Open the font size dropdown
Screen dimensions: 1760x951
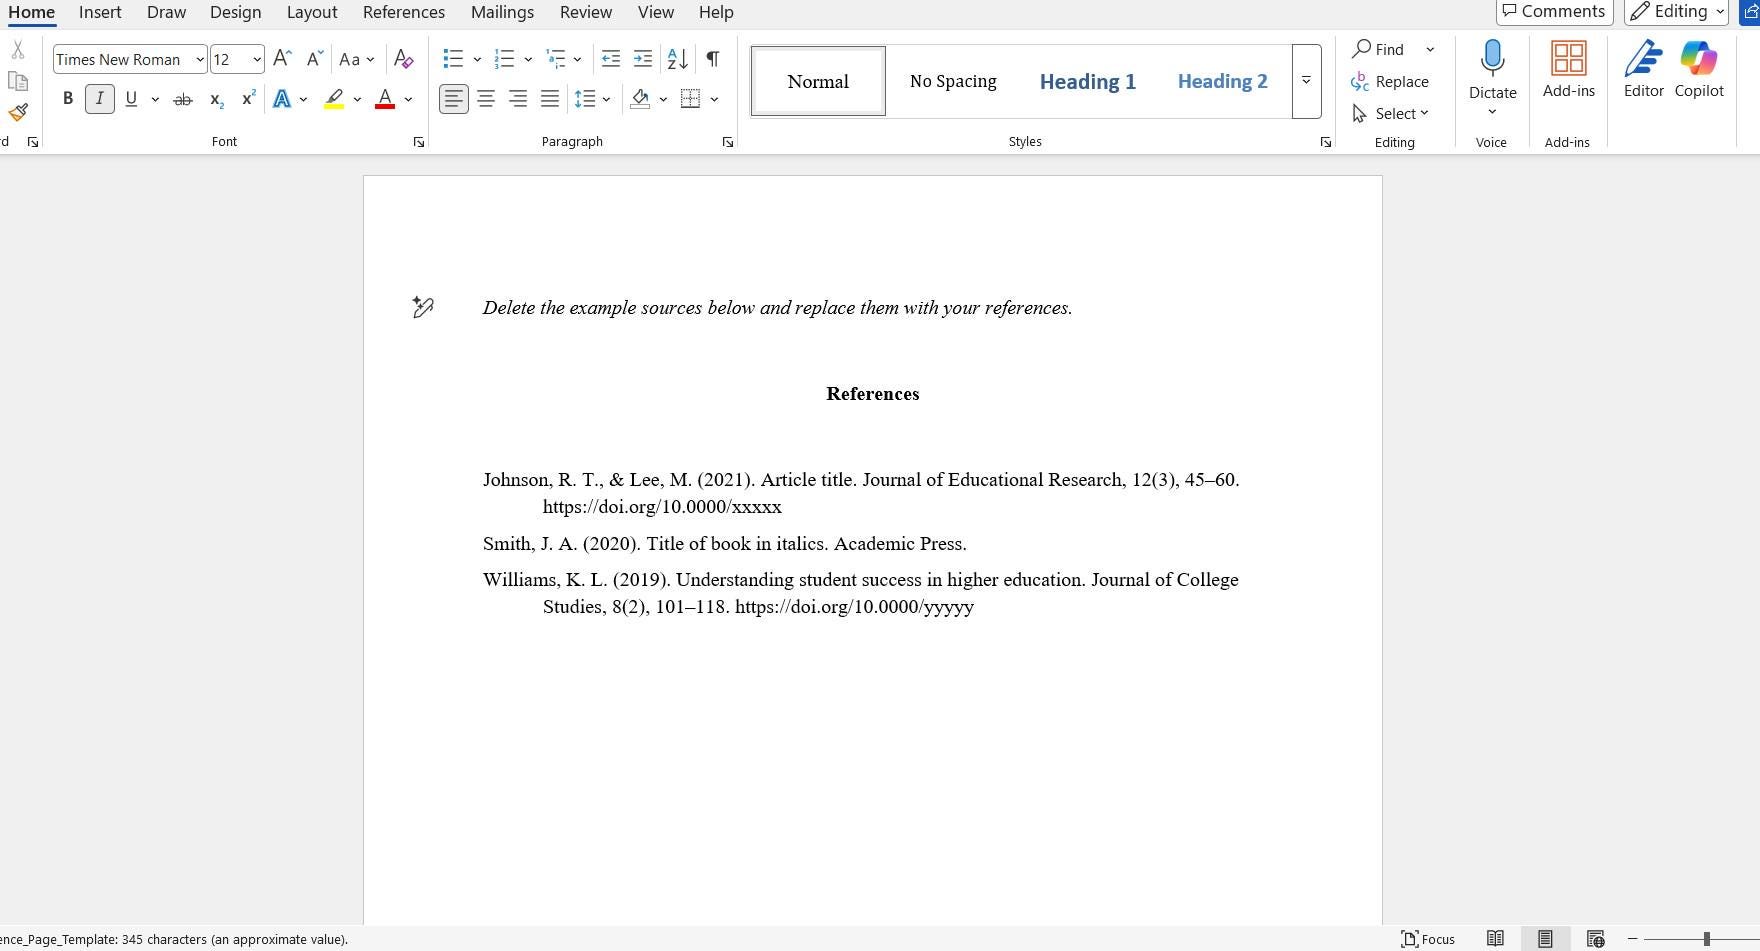click(257, 59)
